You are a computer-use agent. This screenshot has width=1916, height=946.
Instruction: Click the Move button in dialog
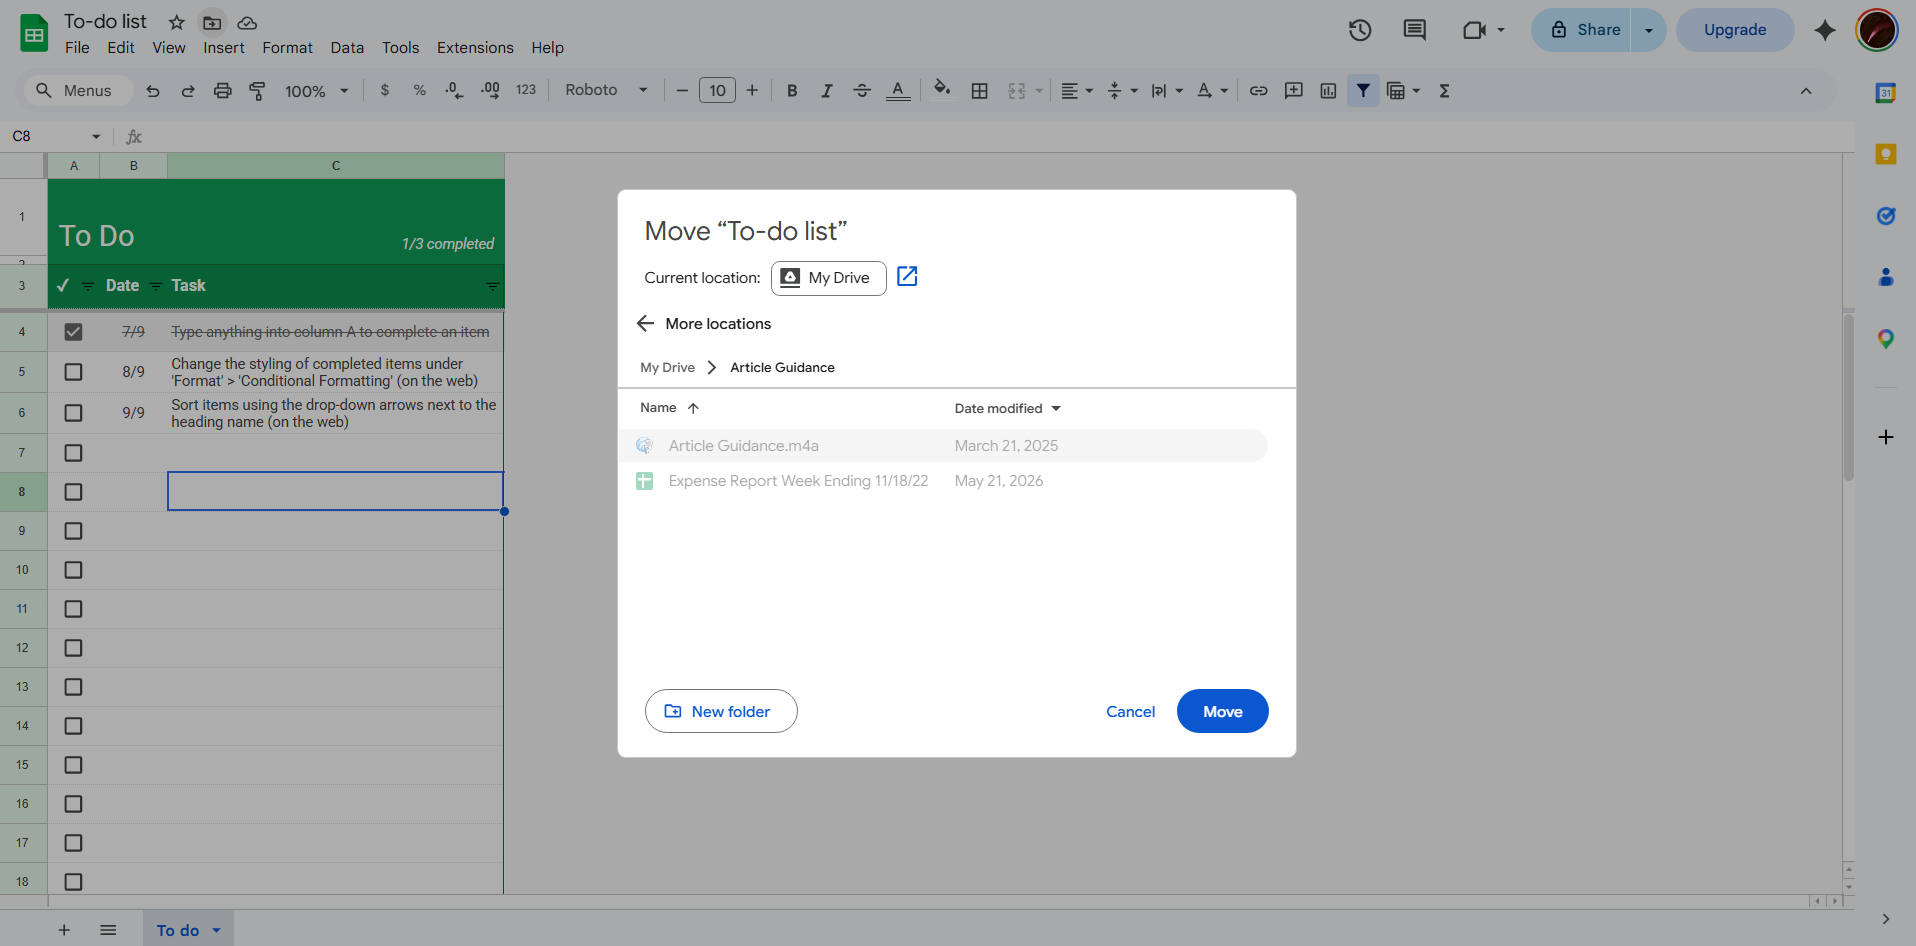[1222, 711]
